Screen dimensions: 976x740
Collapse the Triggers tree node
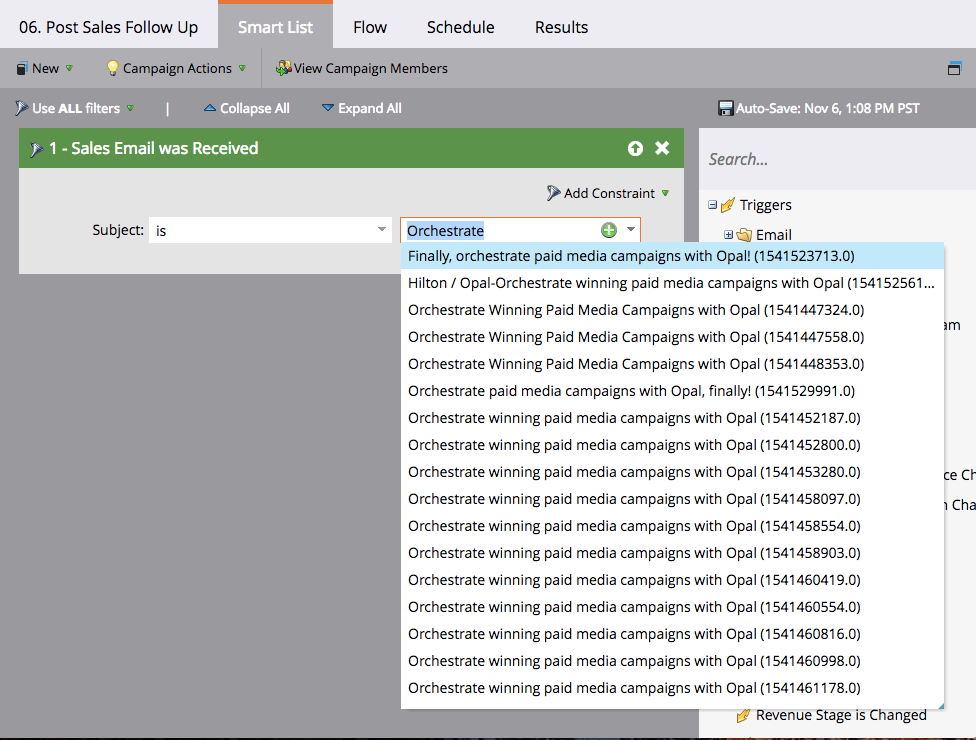(713, 205)
